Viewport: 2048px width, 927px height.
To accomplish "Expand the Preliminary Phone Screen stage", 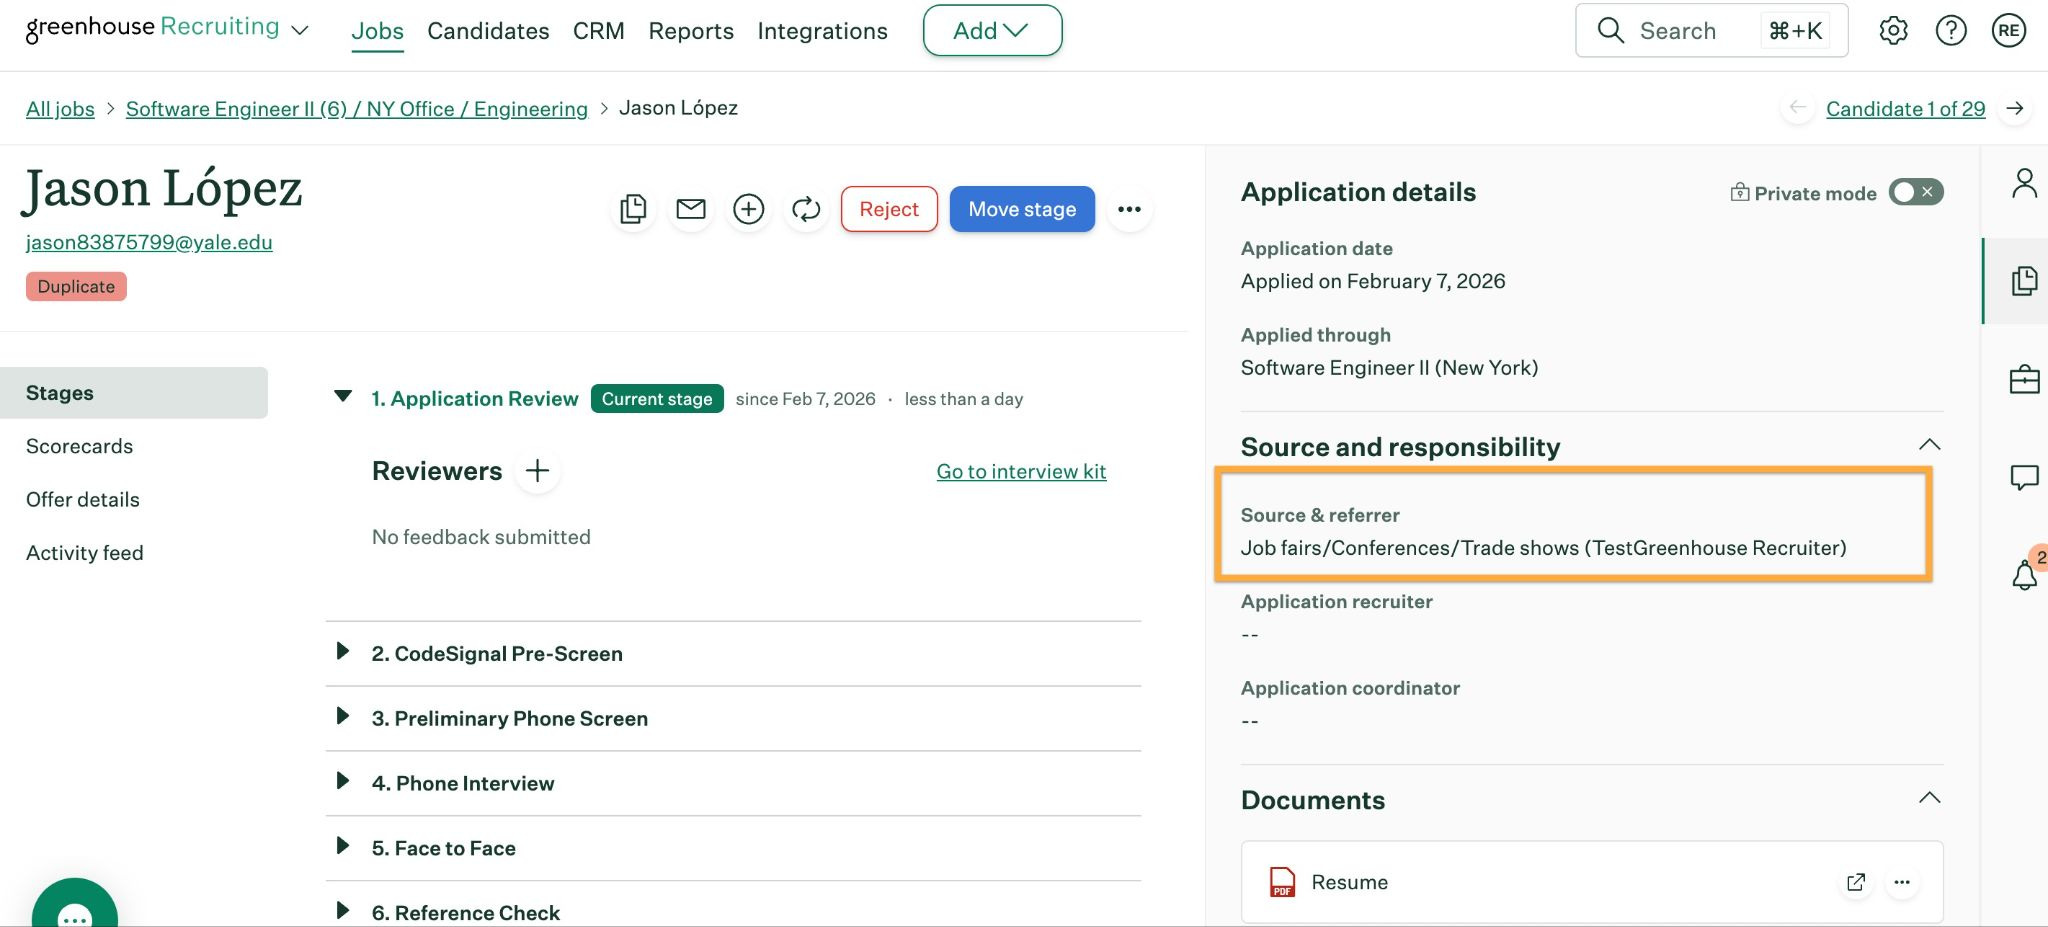I will coord(343,716).
